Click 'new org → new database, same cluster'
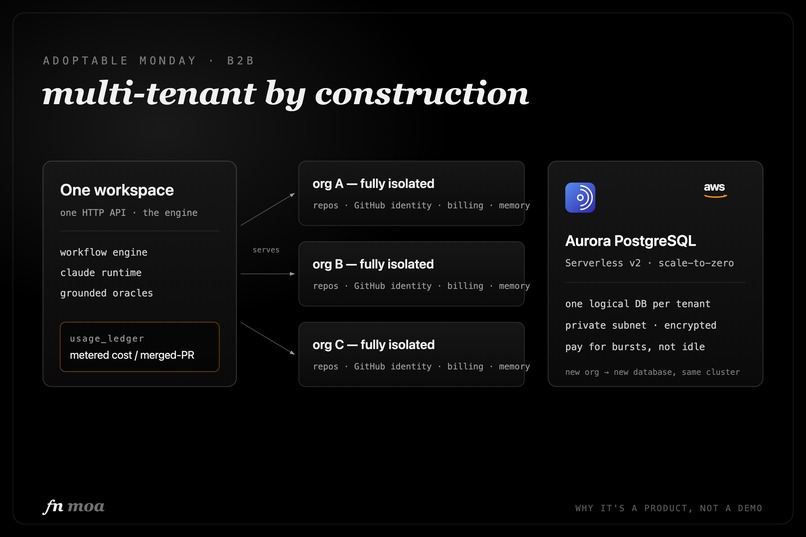This screenshot has width=806, height=537. click(x=652, y=372)
